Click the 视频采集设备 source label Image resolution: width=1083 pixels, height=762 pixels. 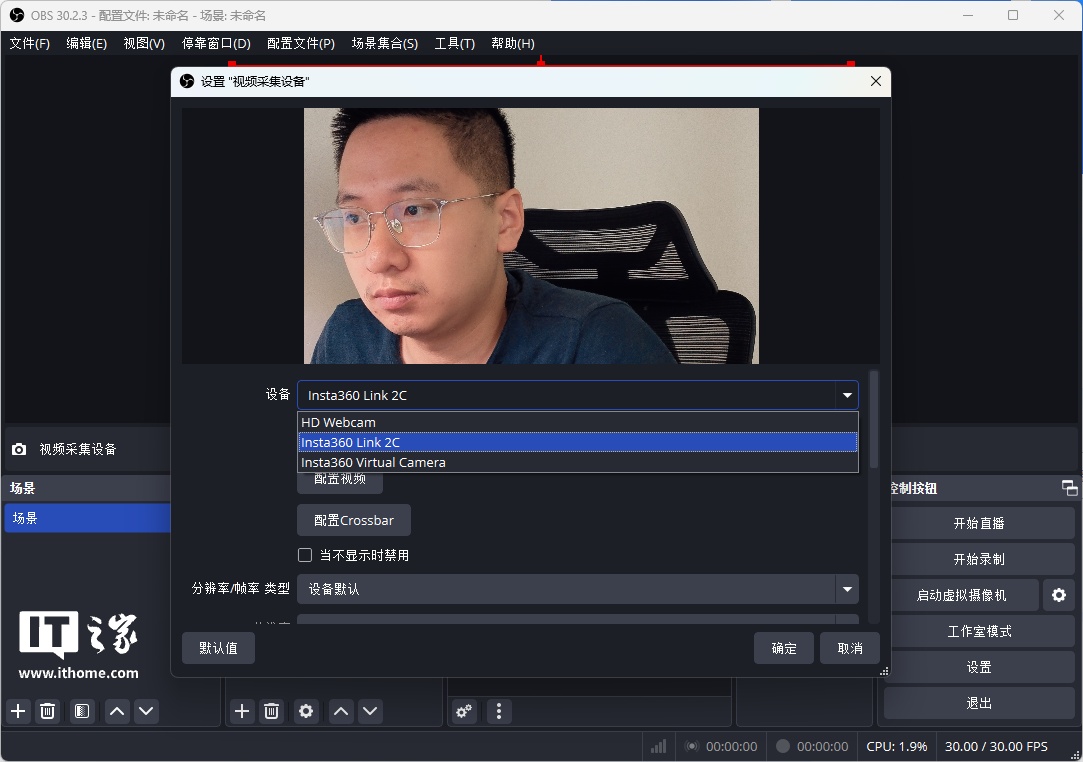click(78, 449)
